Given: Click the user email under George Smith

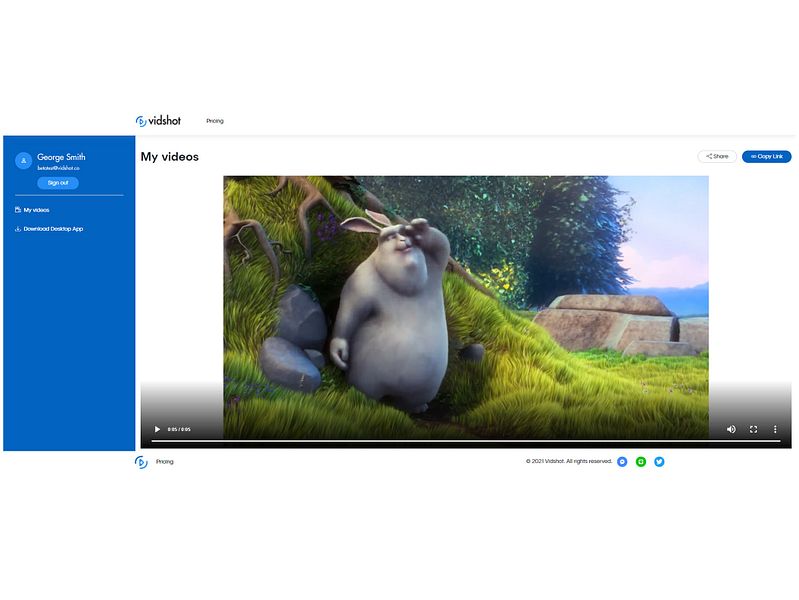Looking at the screenshot, I should coord(59,168).
